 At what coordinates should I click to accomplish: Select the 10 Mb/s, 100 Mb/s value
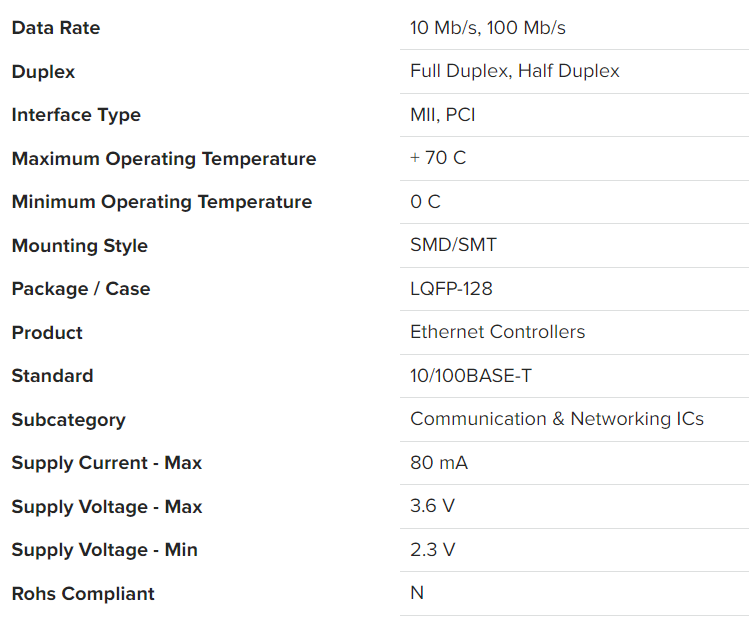[x=487, y=28]
